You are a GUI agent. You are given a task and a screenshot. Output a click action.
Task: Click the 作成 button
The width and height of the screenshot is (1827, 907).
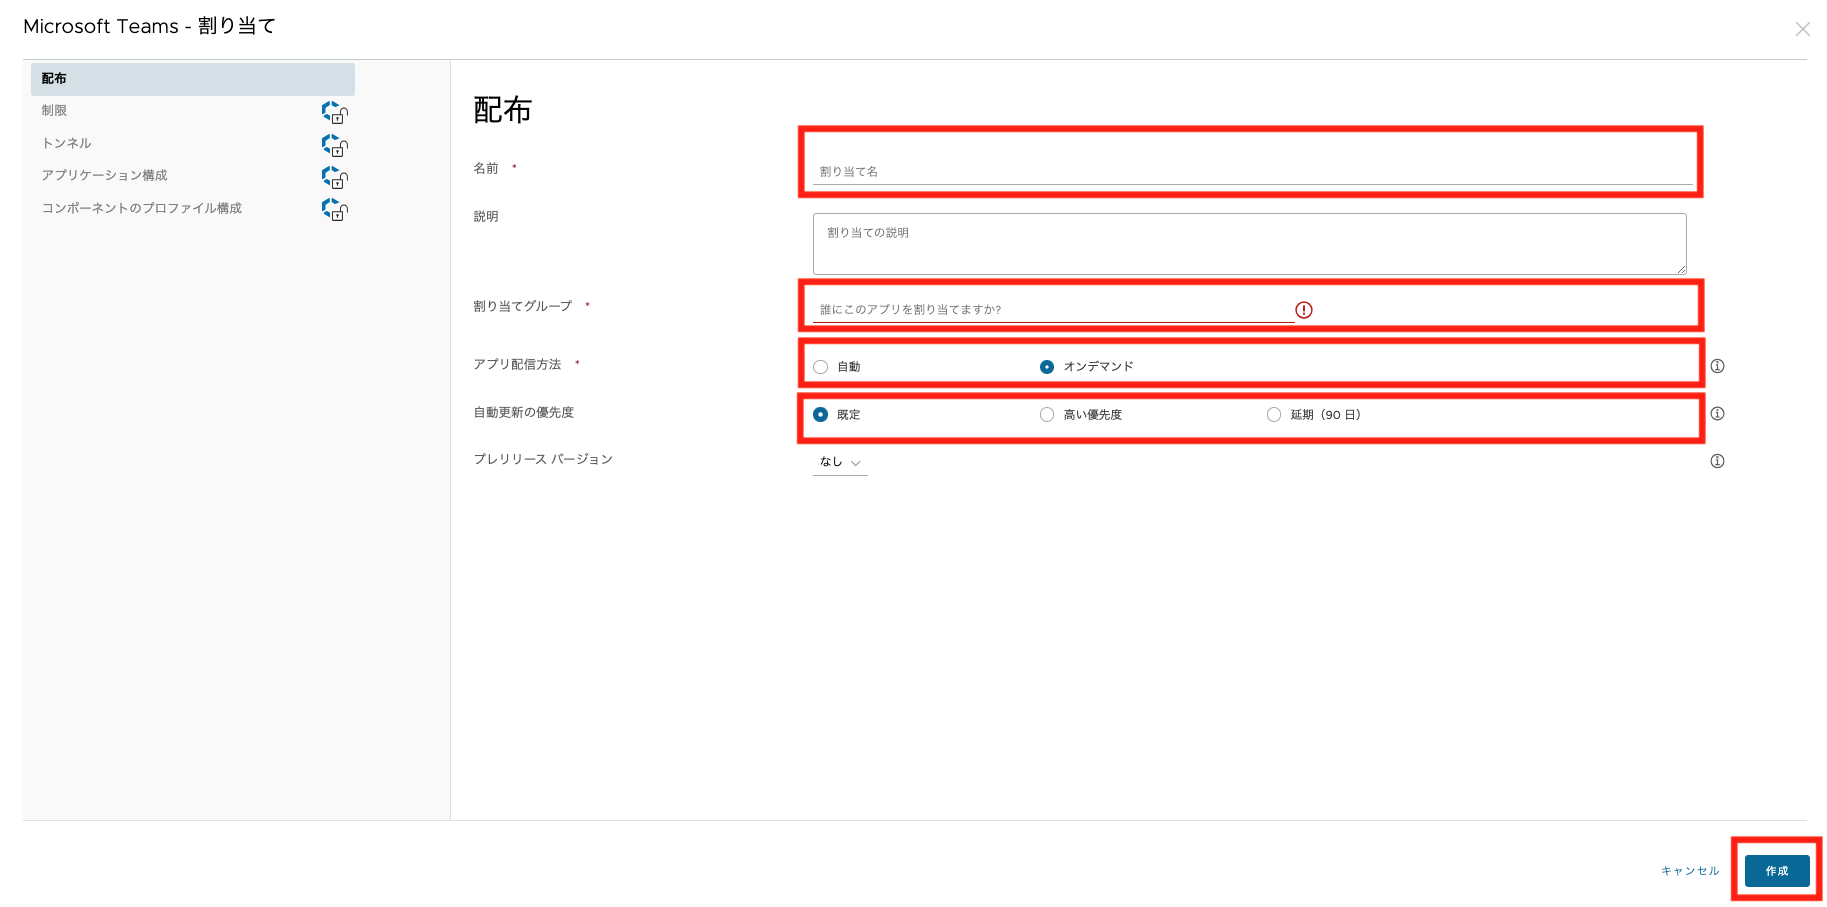pos(1777,871)
